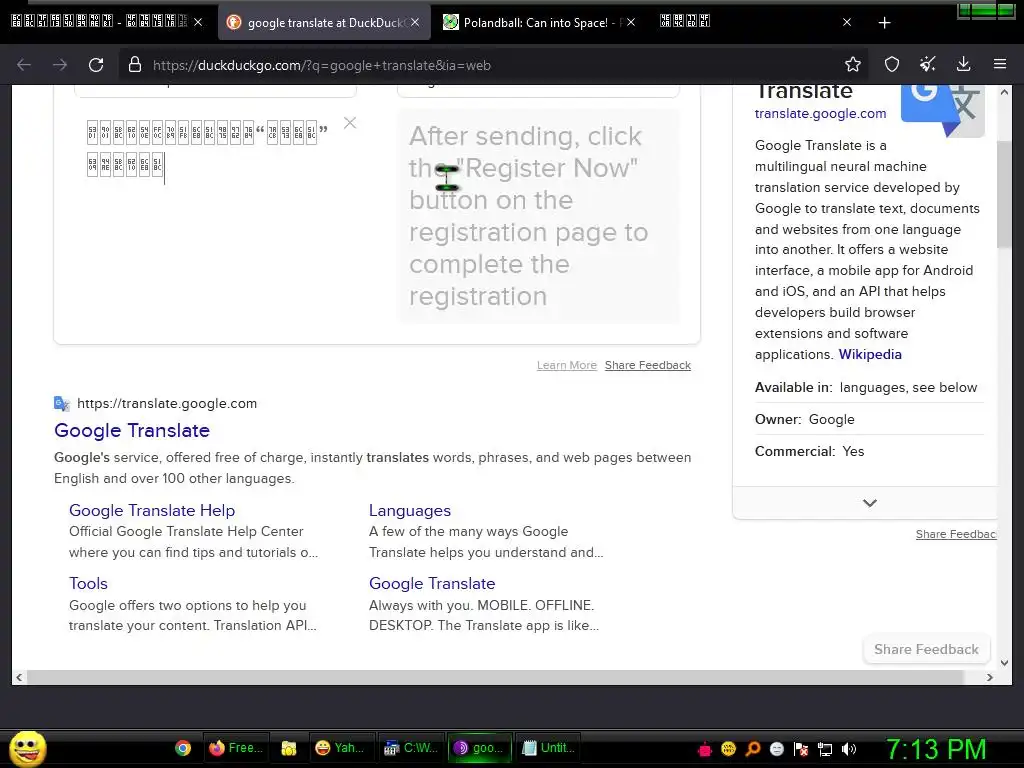Click the 'Owner: Google' row
Image resolution: width=1024 pixels, height=768 pixels.
pos(869,419)
